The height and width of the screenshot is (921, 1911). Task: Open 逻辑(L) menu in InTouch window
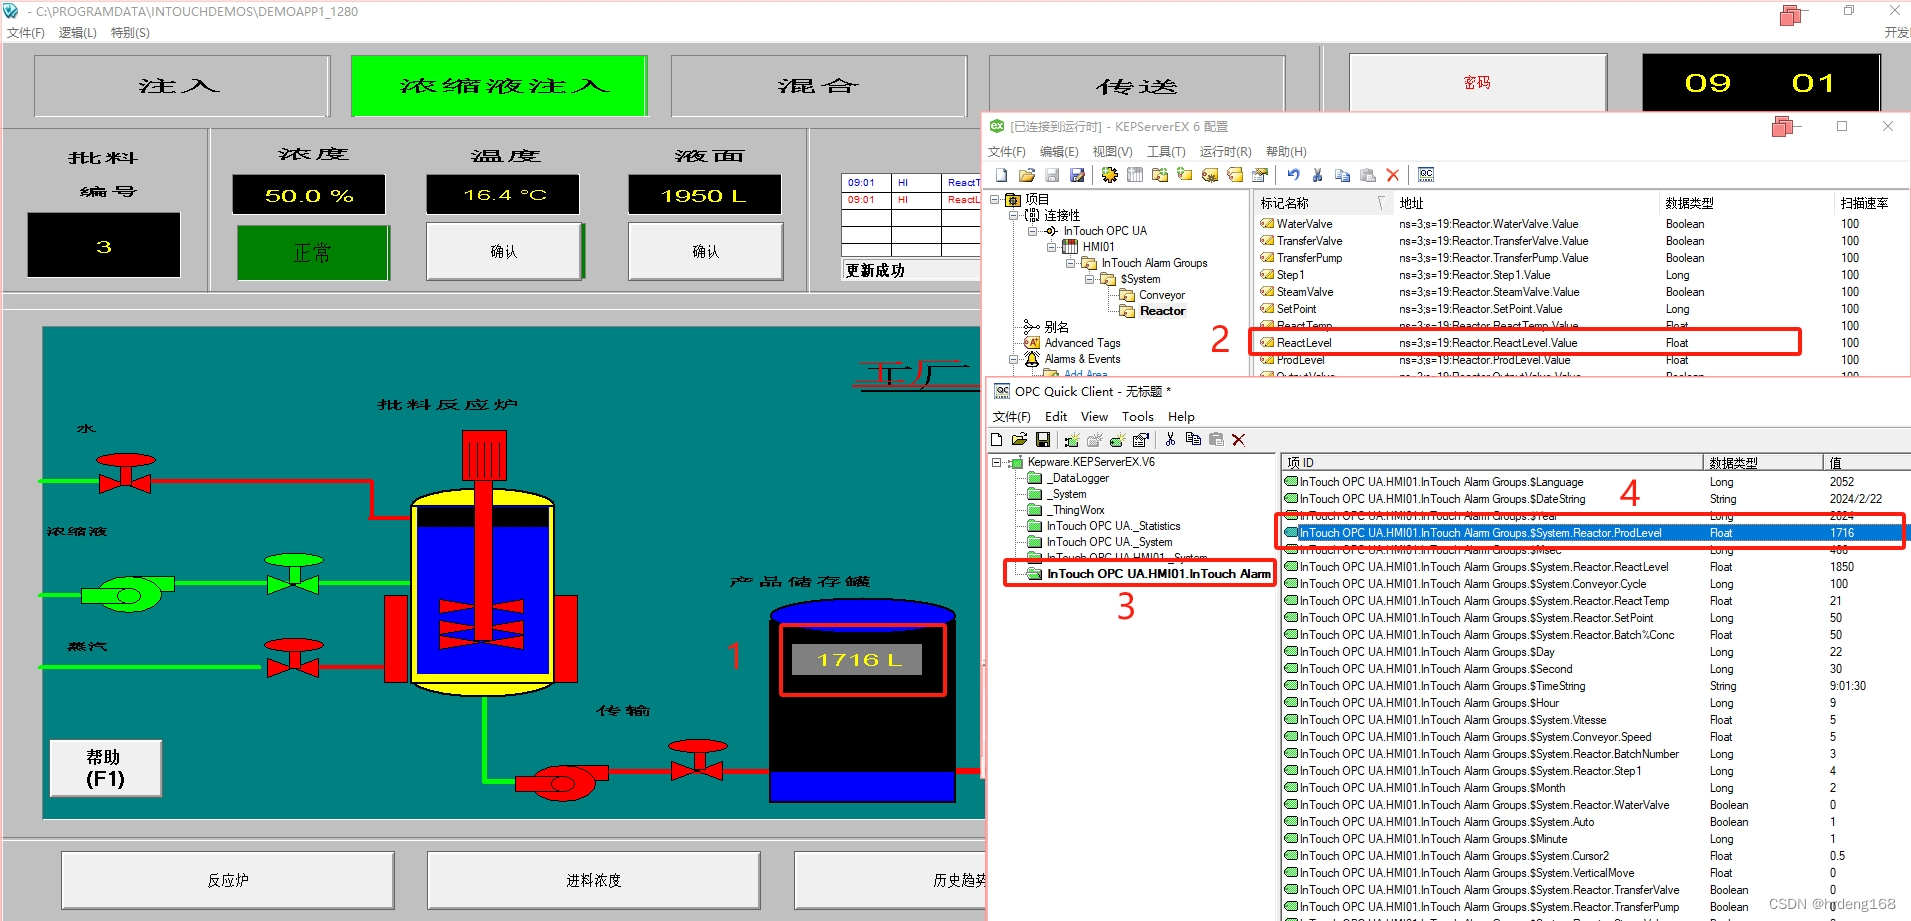77,33
